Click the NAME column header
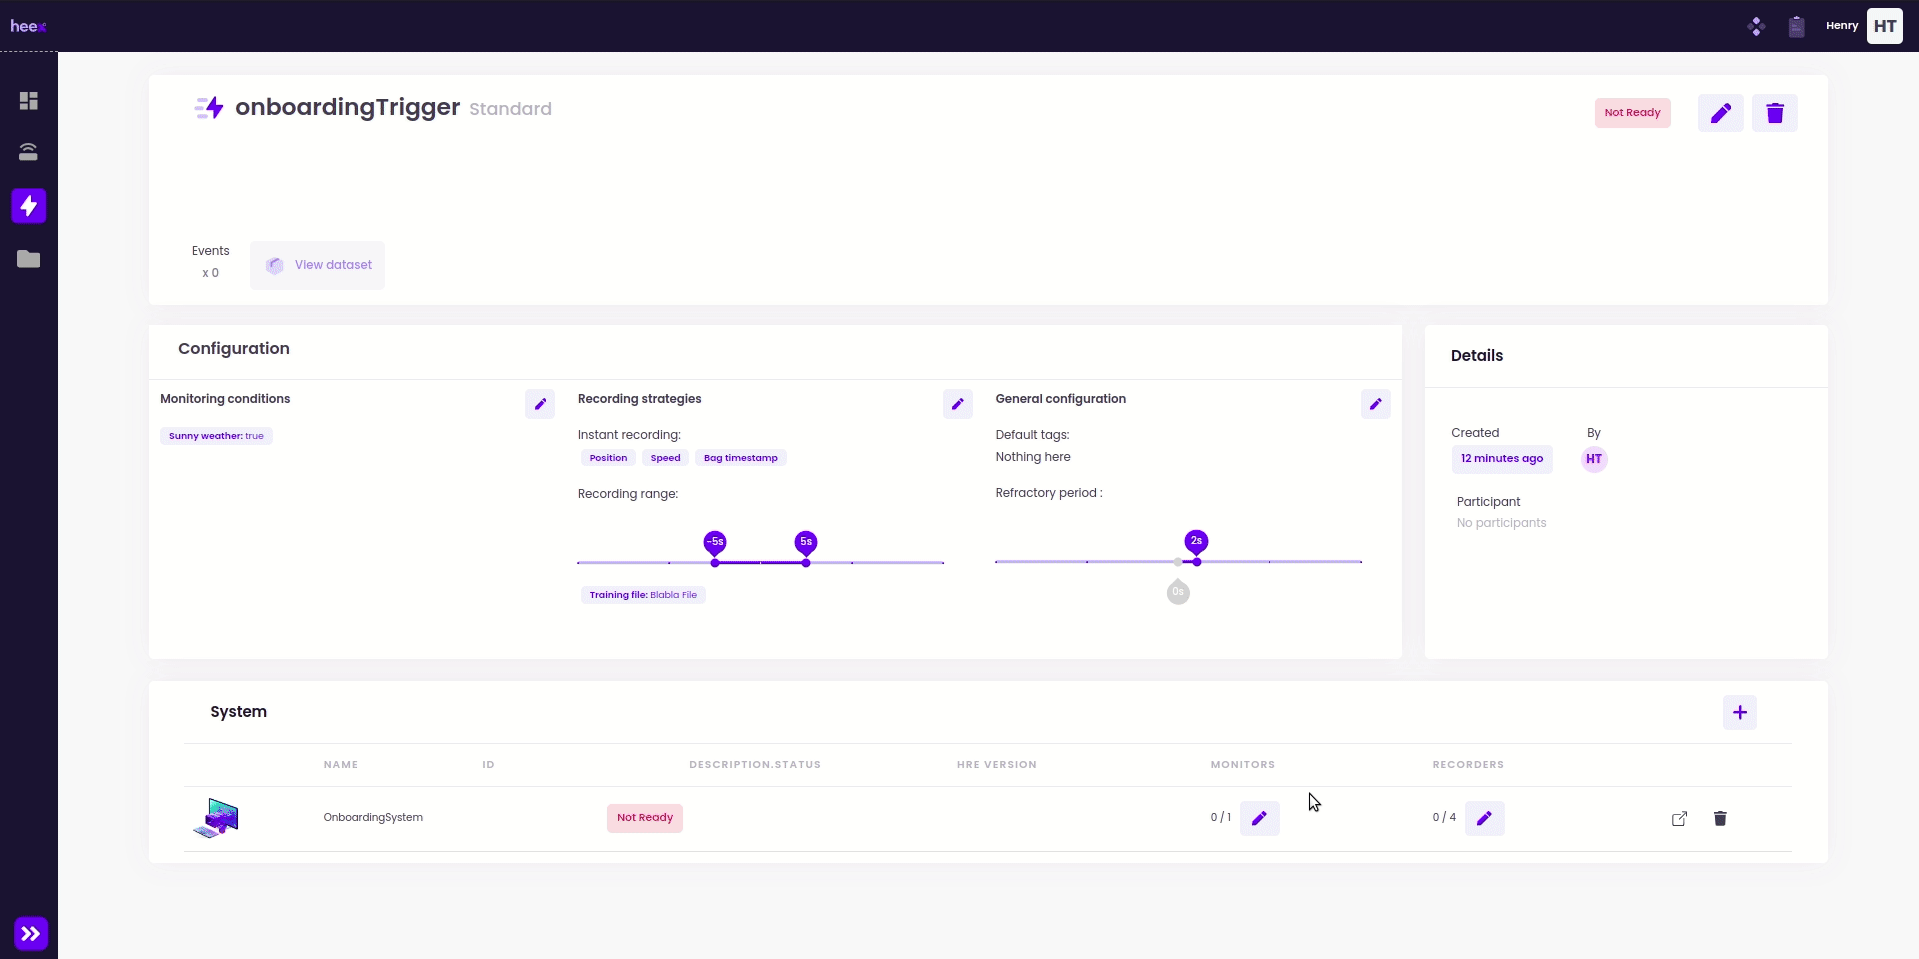This screenshot has width=1919, height=959. coord(341,765)
